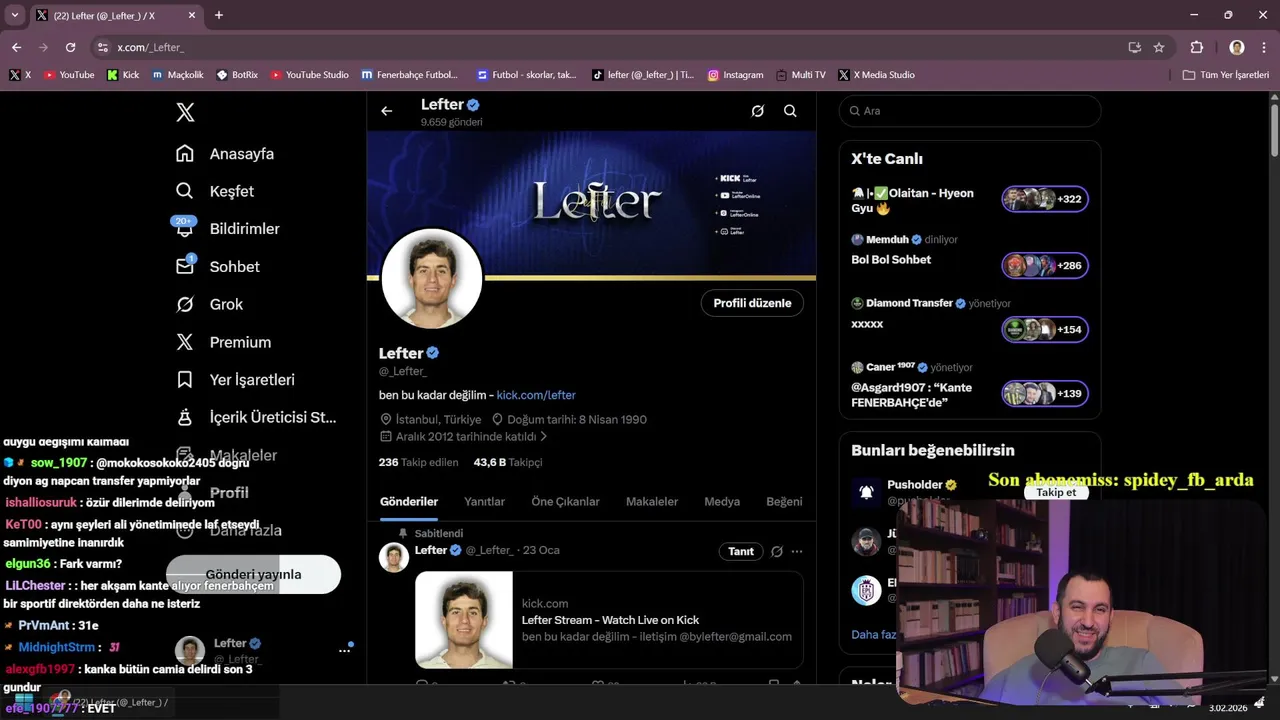Viewport: 1280px width, 720px height.
Task: Click the X logo in the sidebar
Action: pyautogui.click(x=185, y=112)
